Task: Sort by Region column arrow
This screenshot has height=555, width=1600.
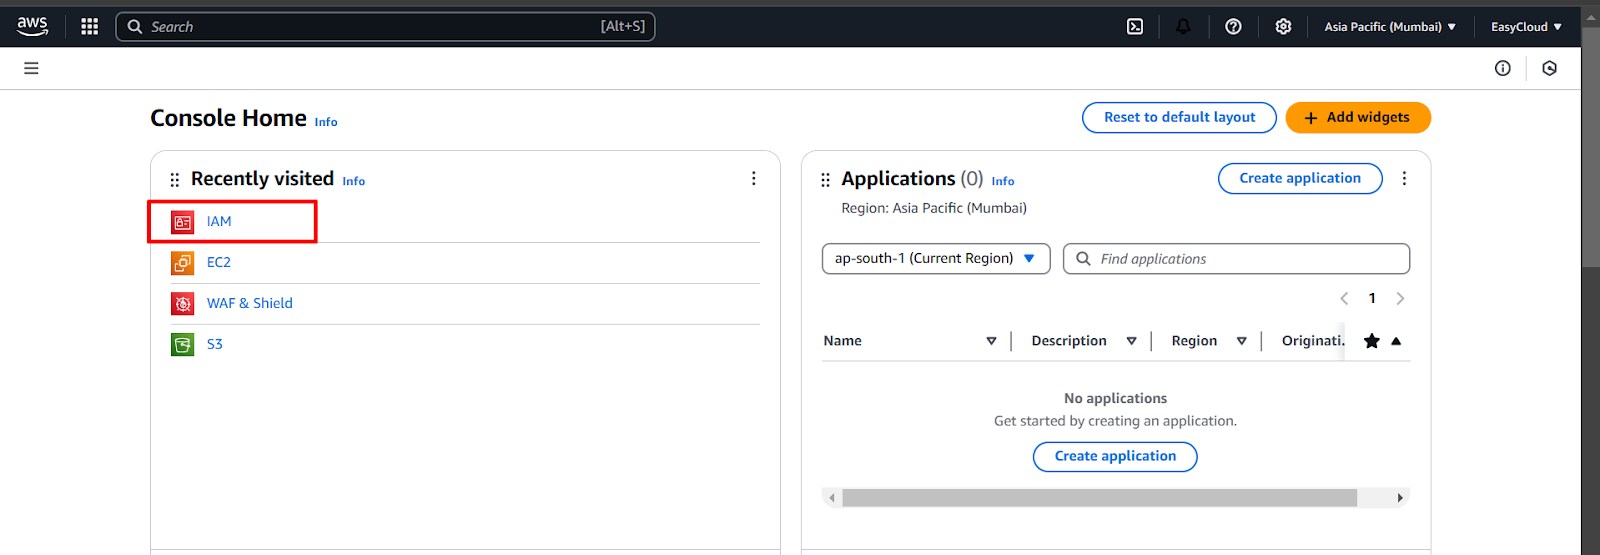Action: (1241, 341)
